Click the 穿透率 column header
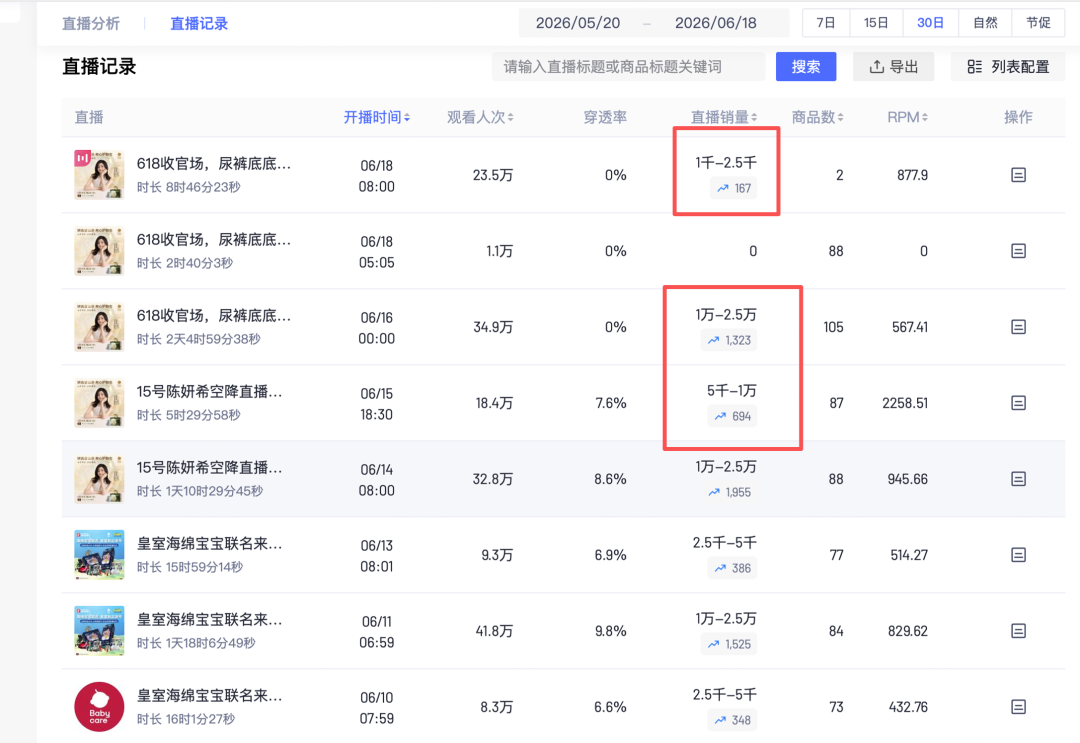The image size is (1080, 743). pyautogui.click(x=605, y=118)
